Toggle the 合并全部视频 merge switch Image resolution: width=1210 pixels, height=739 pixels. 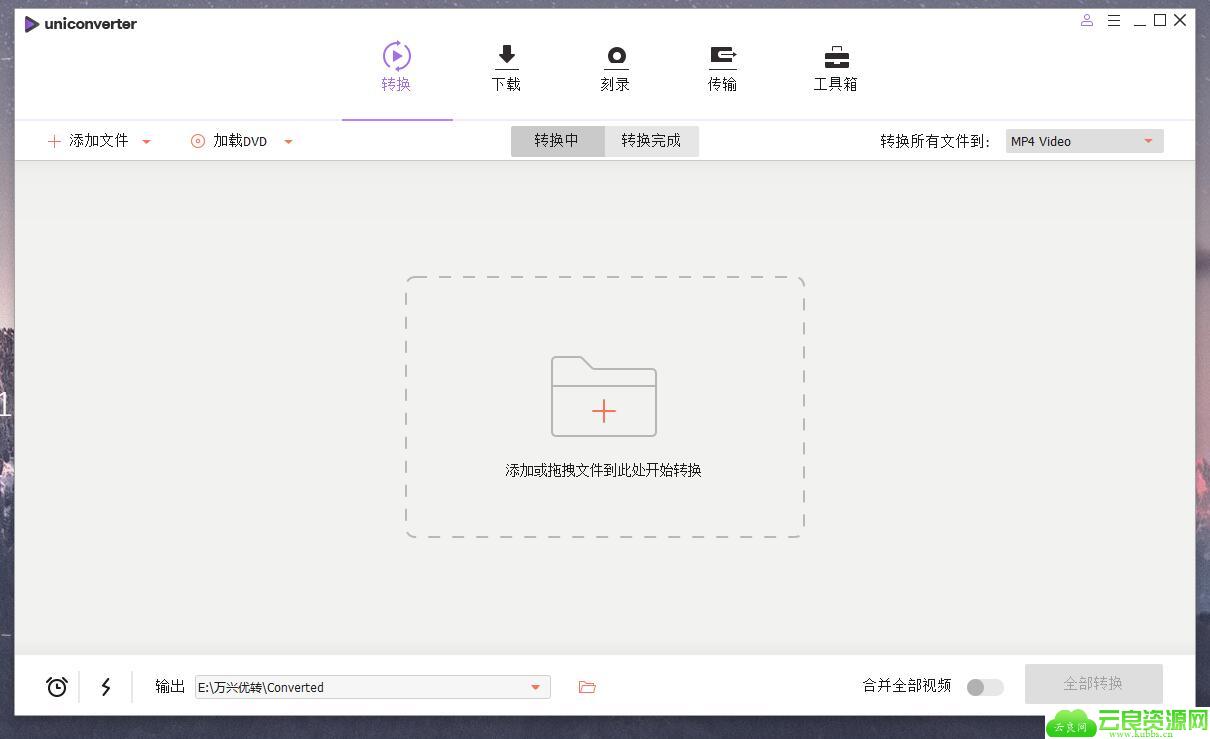tap(985, 687)
